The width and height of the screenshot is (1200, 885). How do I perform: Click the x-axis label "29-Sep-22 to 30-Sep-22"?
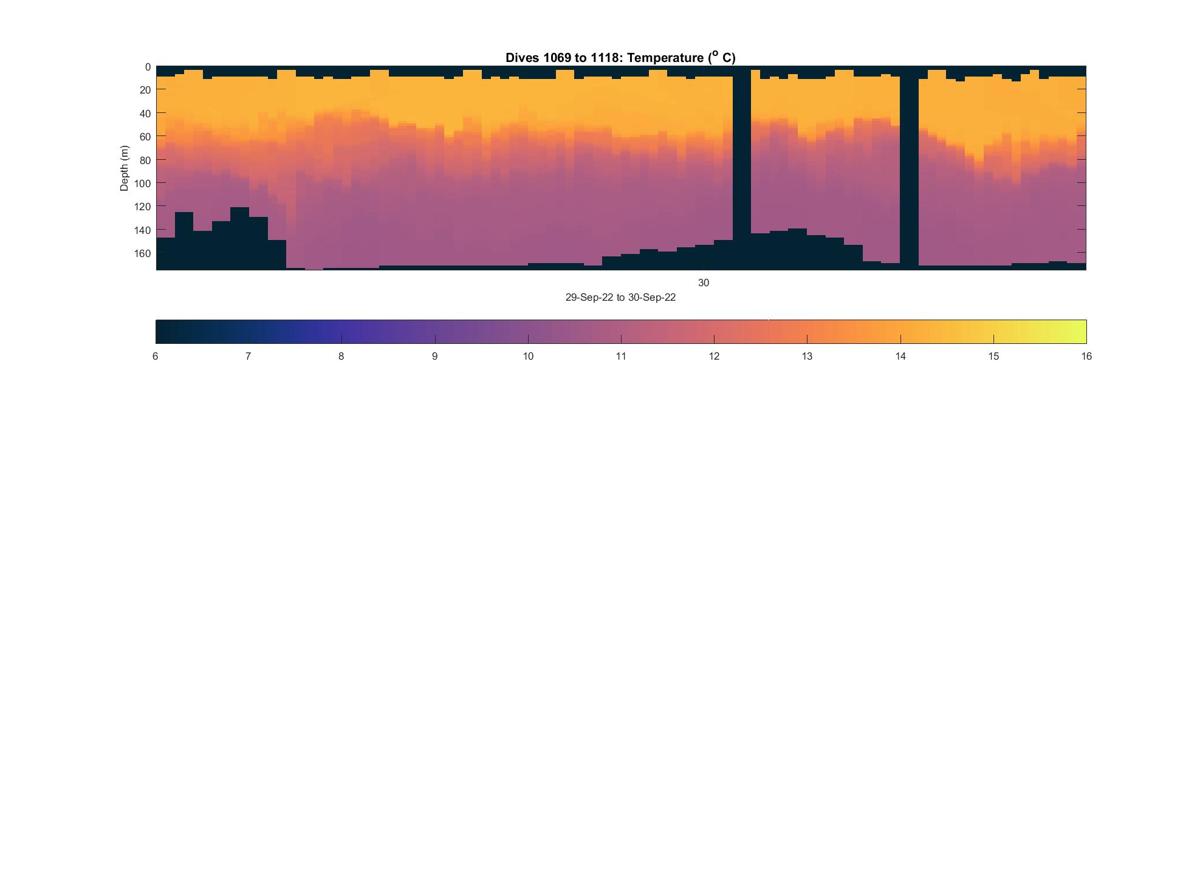click(x=620, y=298)
